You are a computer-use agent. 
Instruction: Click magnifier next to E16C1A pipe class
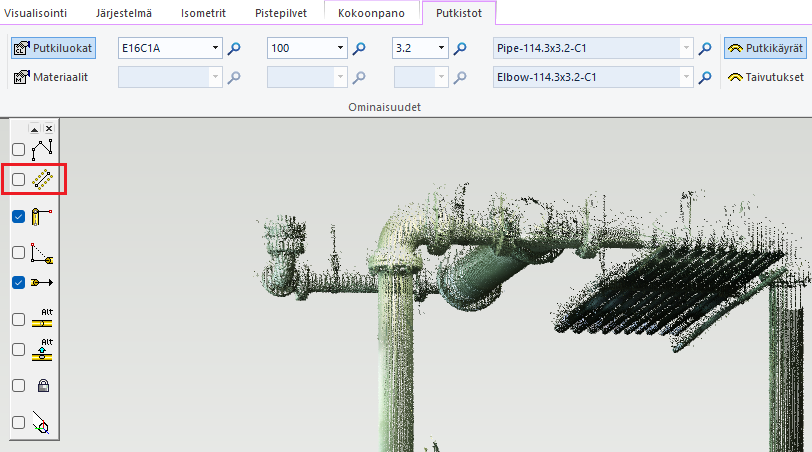click(x=234, y=48)
